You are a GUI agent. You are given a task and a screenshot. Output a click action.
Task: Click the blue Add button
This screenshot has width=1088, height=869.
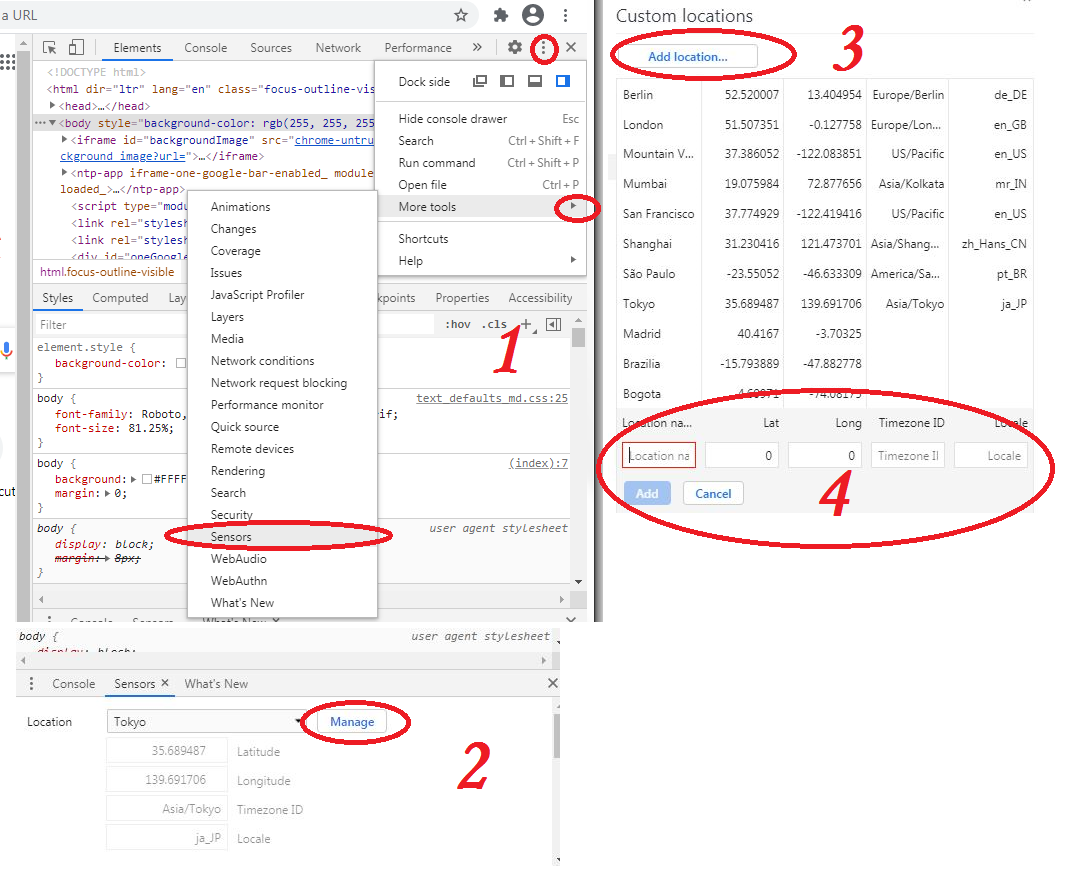pos(647,493)
